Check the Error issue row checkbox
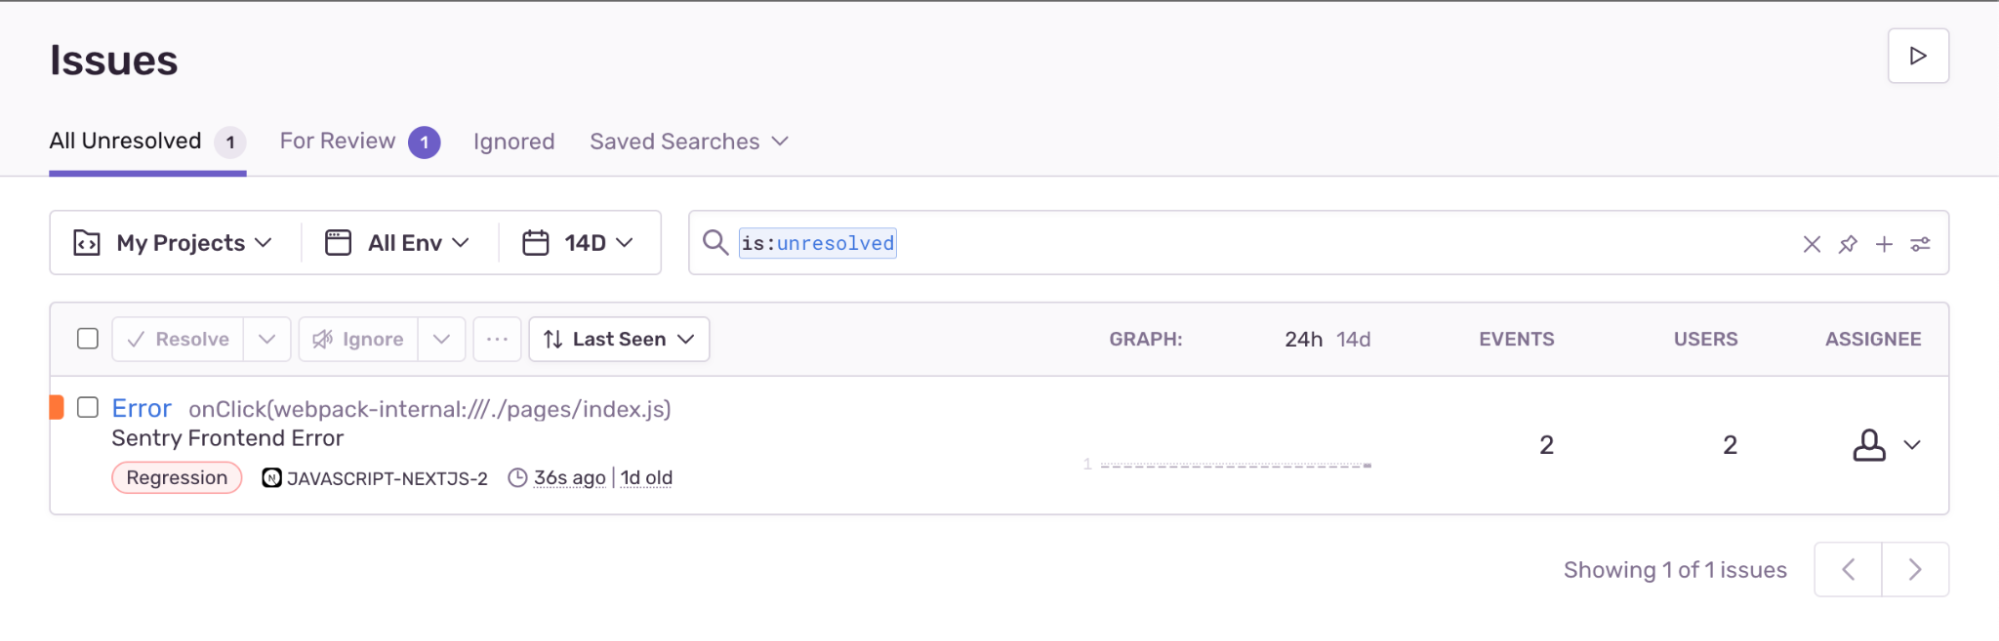The width and height of the screenshot is (1999, 641). point(88,407)
